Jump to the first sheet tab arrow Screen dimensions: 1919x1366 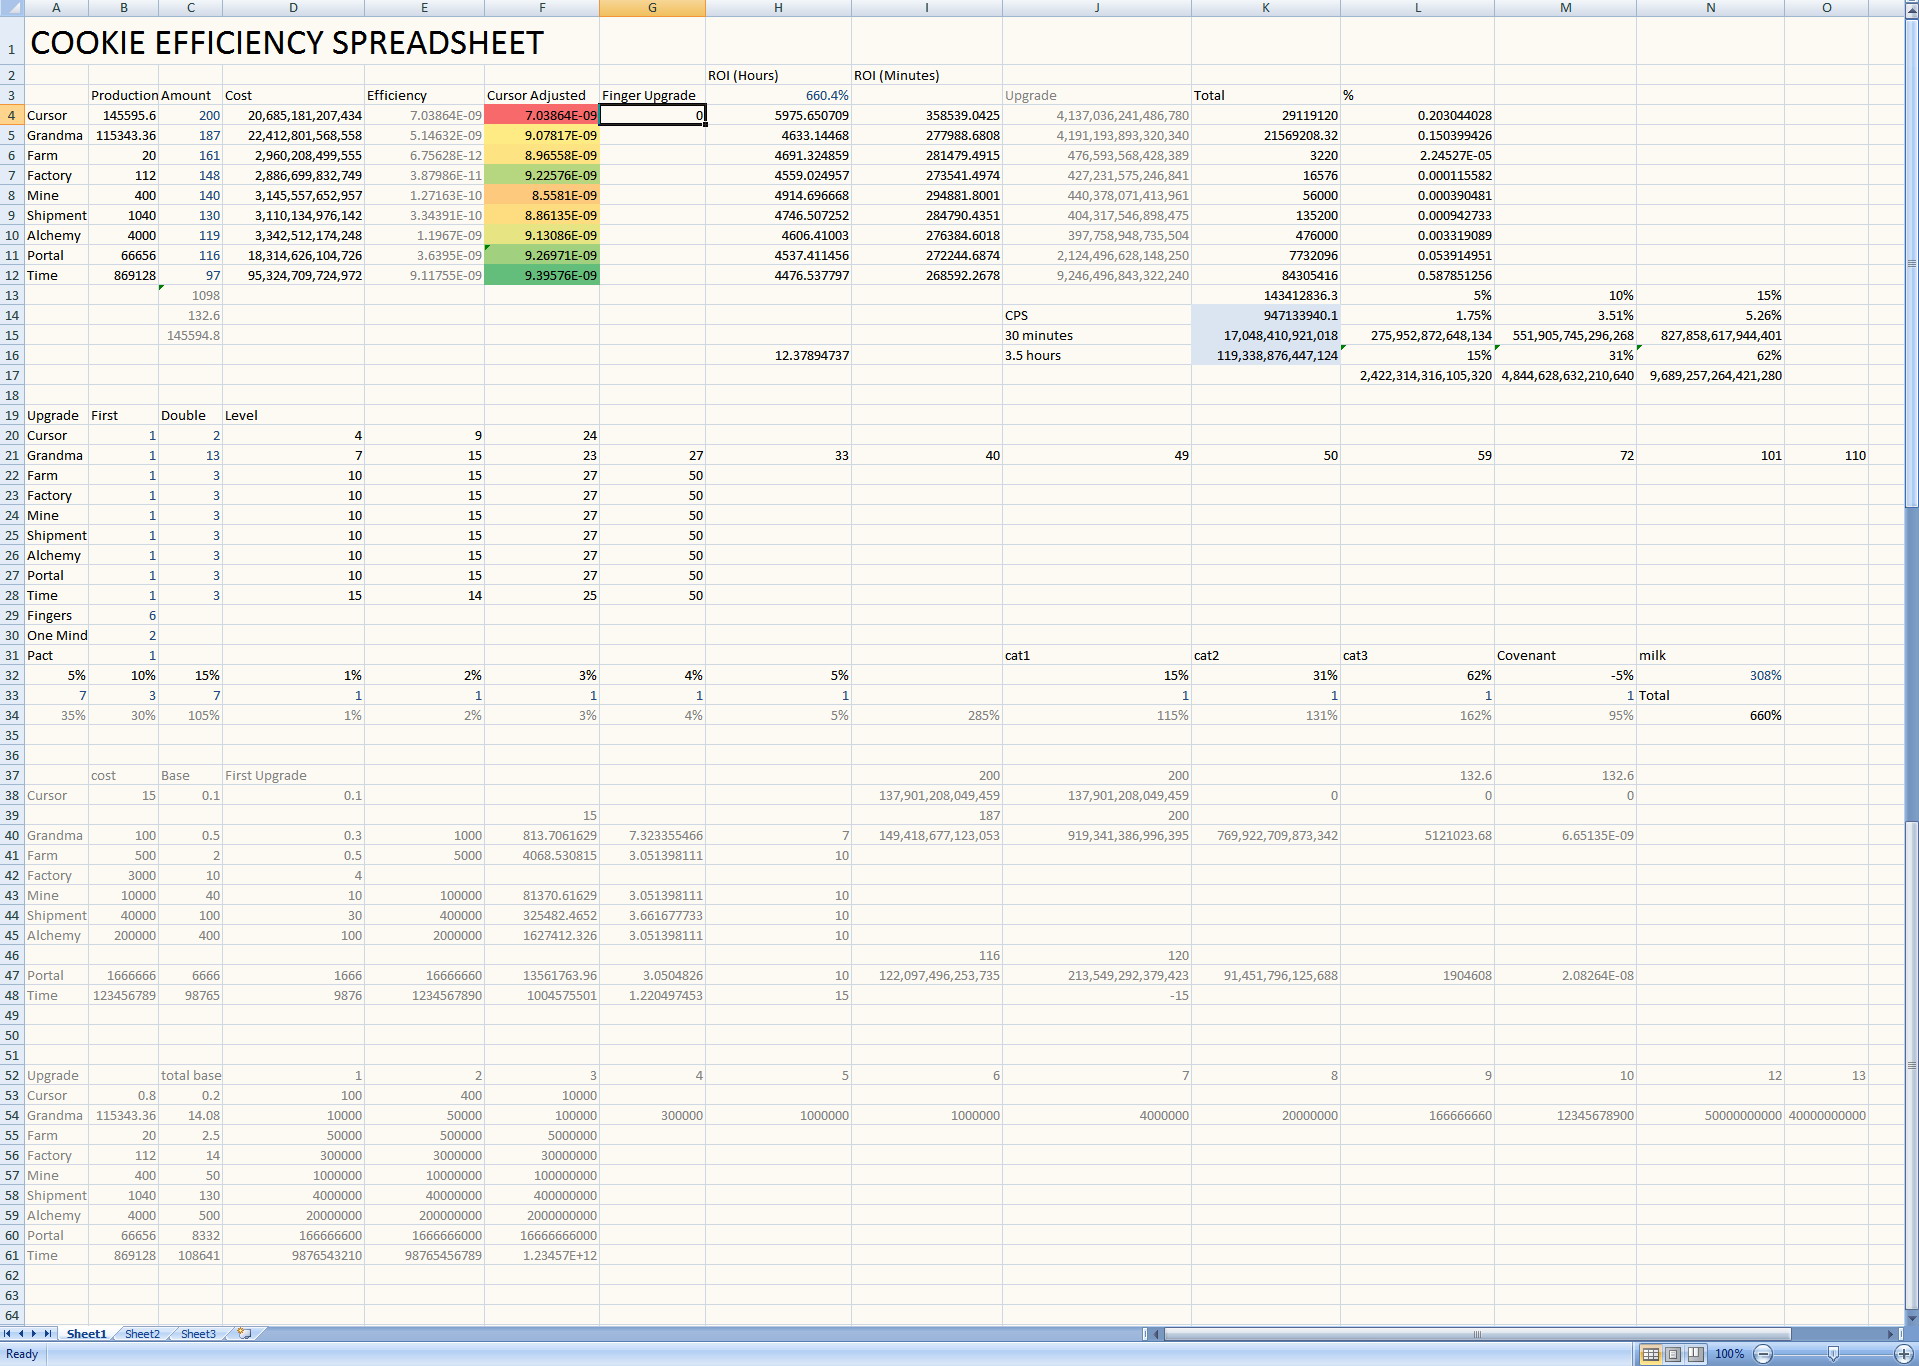[8, 1334]
